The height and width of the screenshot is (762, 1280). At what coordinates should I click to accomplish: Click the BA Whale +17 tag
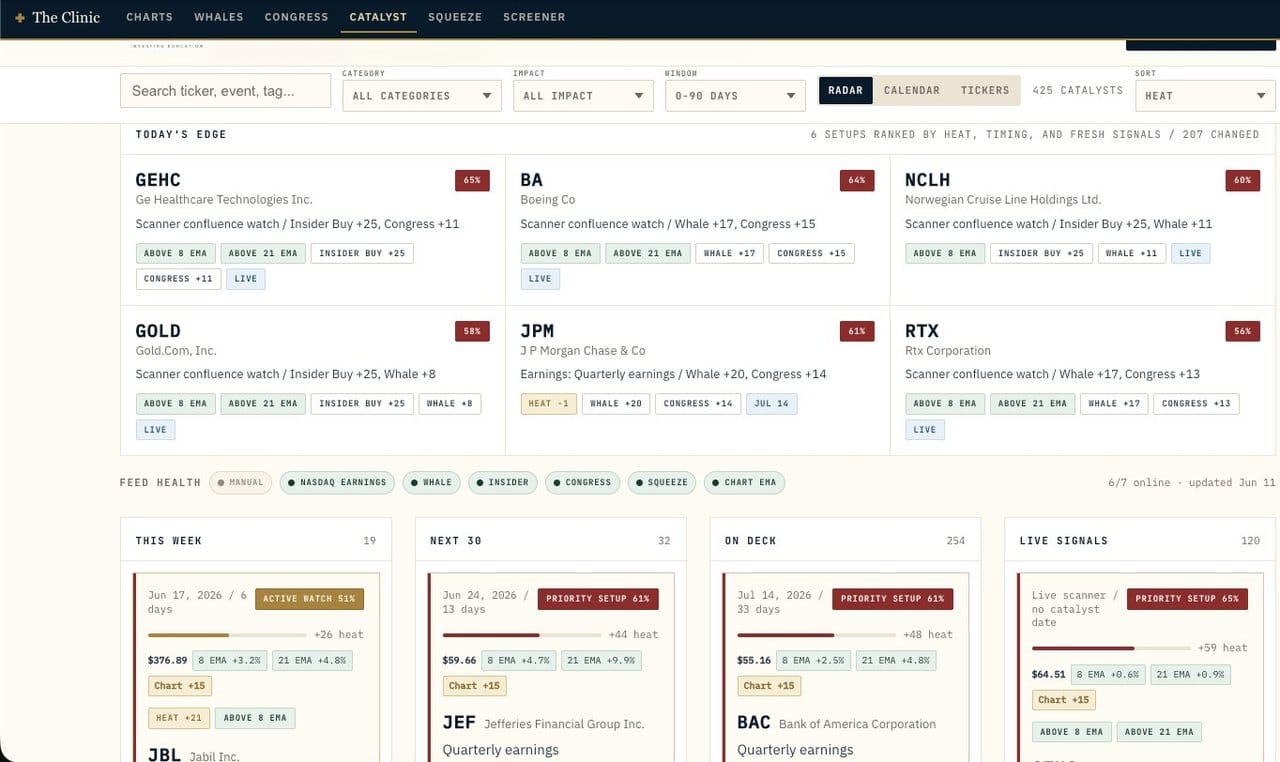coord(729,253)
